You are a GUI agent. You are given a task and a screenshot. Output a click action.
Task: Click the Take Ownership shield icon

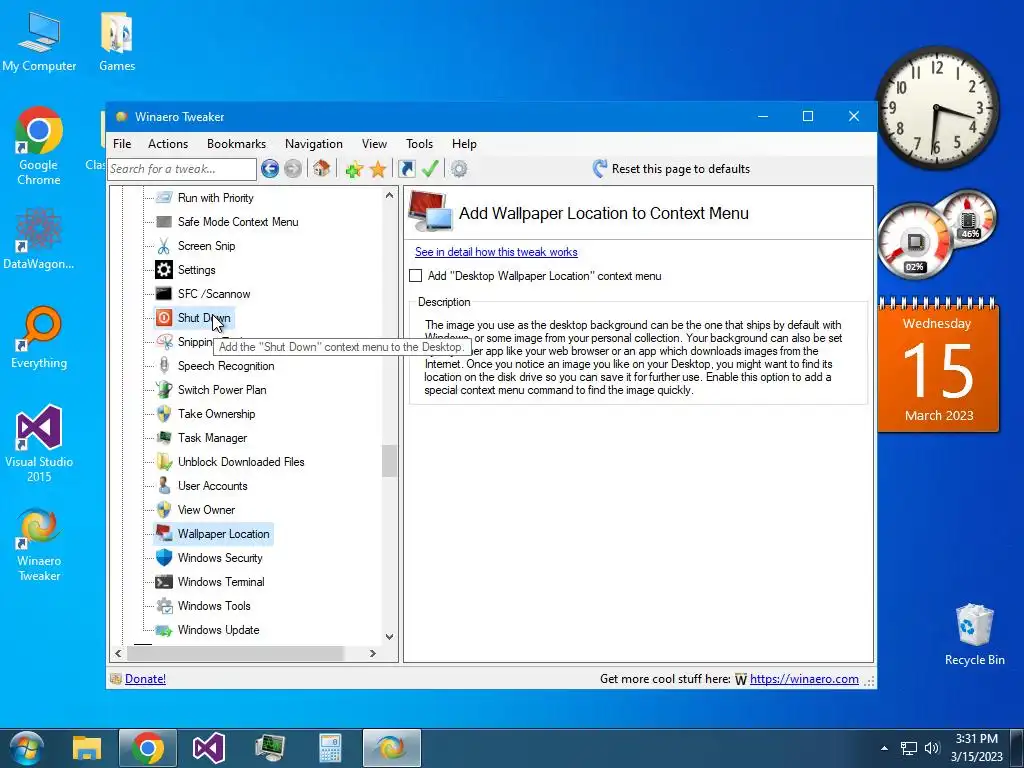point(164,414)
